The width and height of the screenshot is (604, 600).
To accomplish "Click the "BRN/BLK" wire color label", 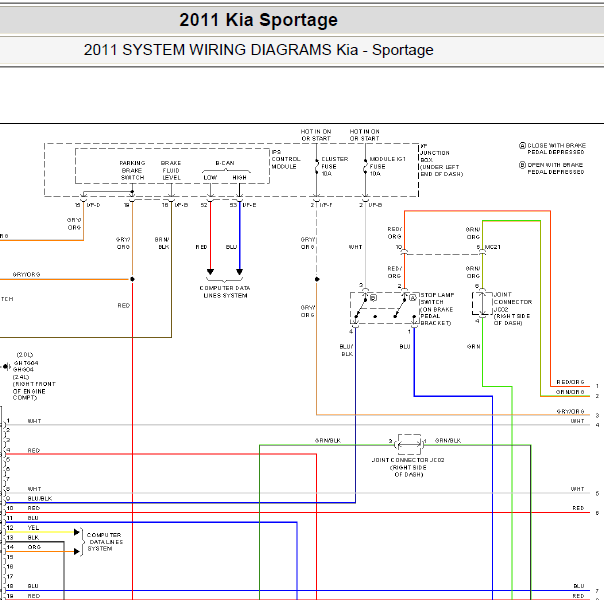I will (162, 243).
